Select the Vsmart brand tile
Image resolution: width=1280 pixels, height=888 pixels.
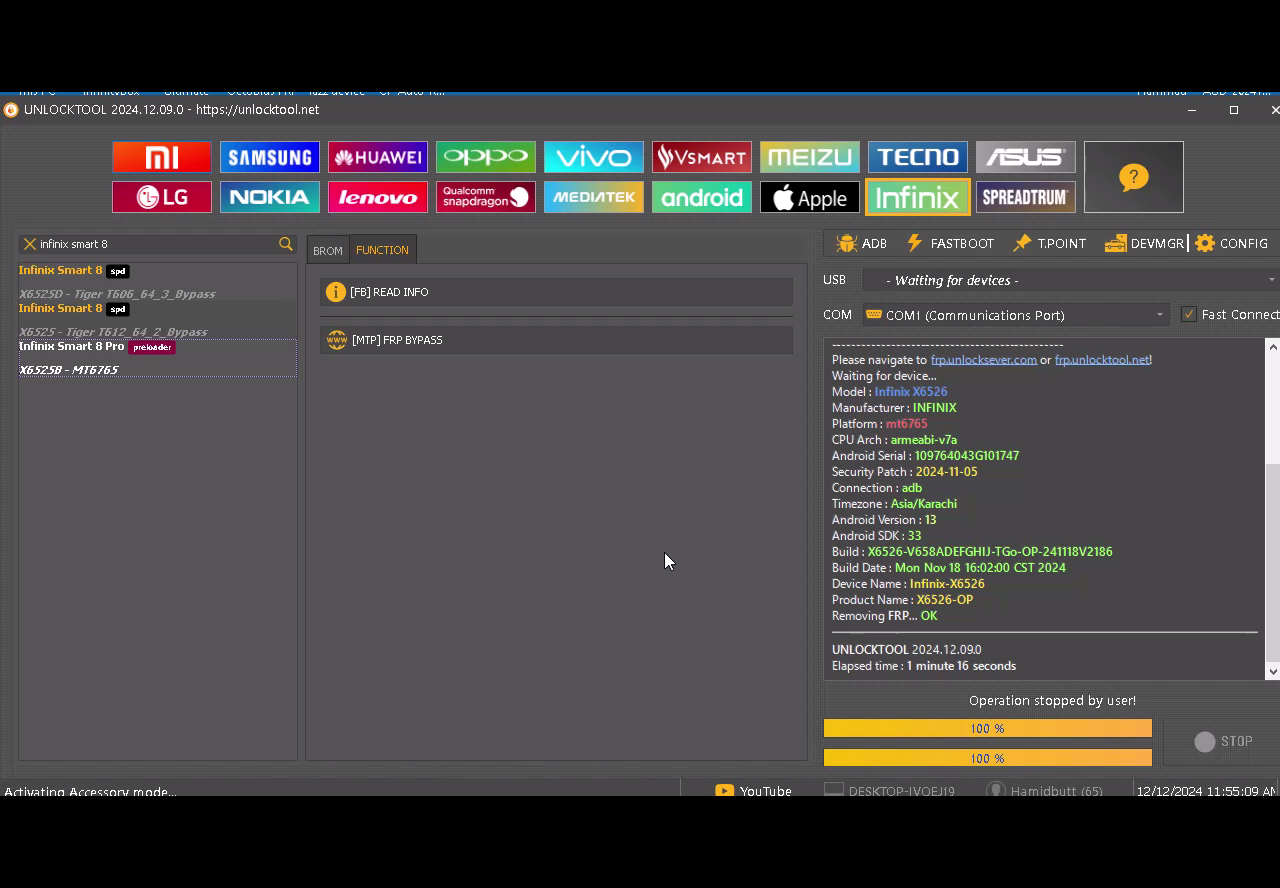(702, 157)
